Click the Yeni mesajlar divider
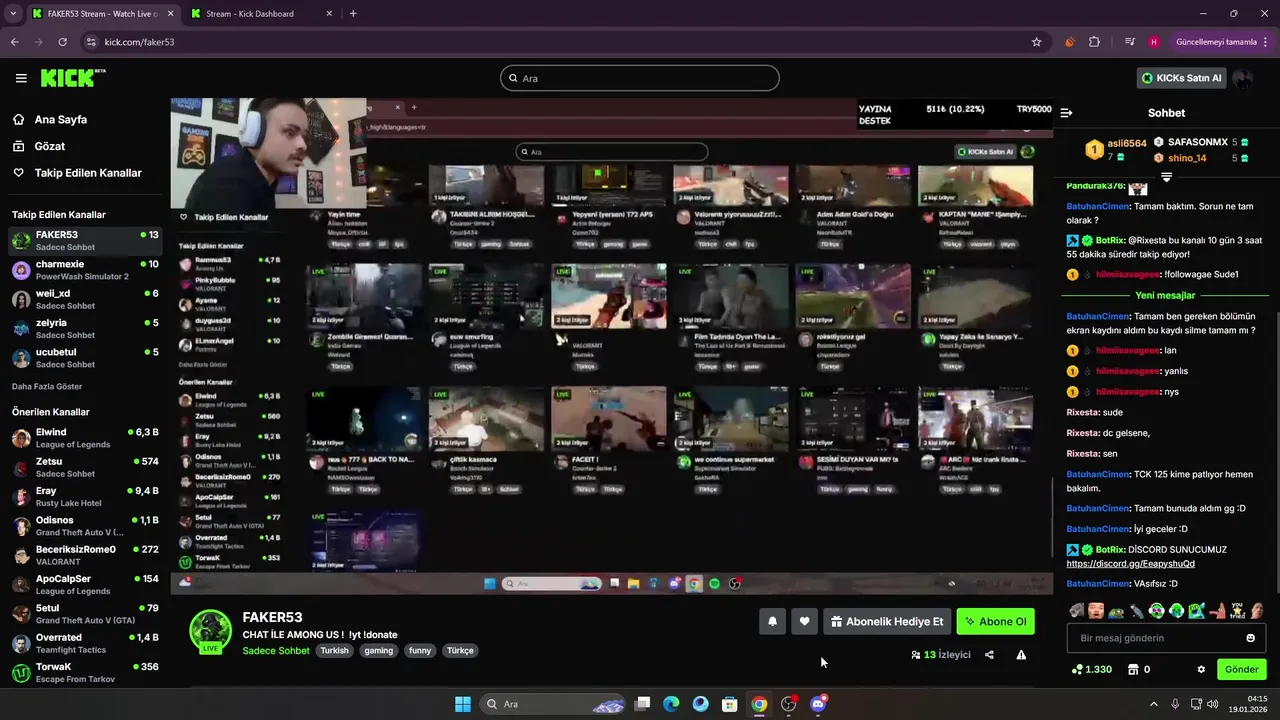The width and height of the screenshot is (1280, 720). click(x=1165, y=296)
